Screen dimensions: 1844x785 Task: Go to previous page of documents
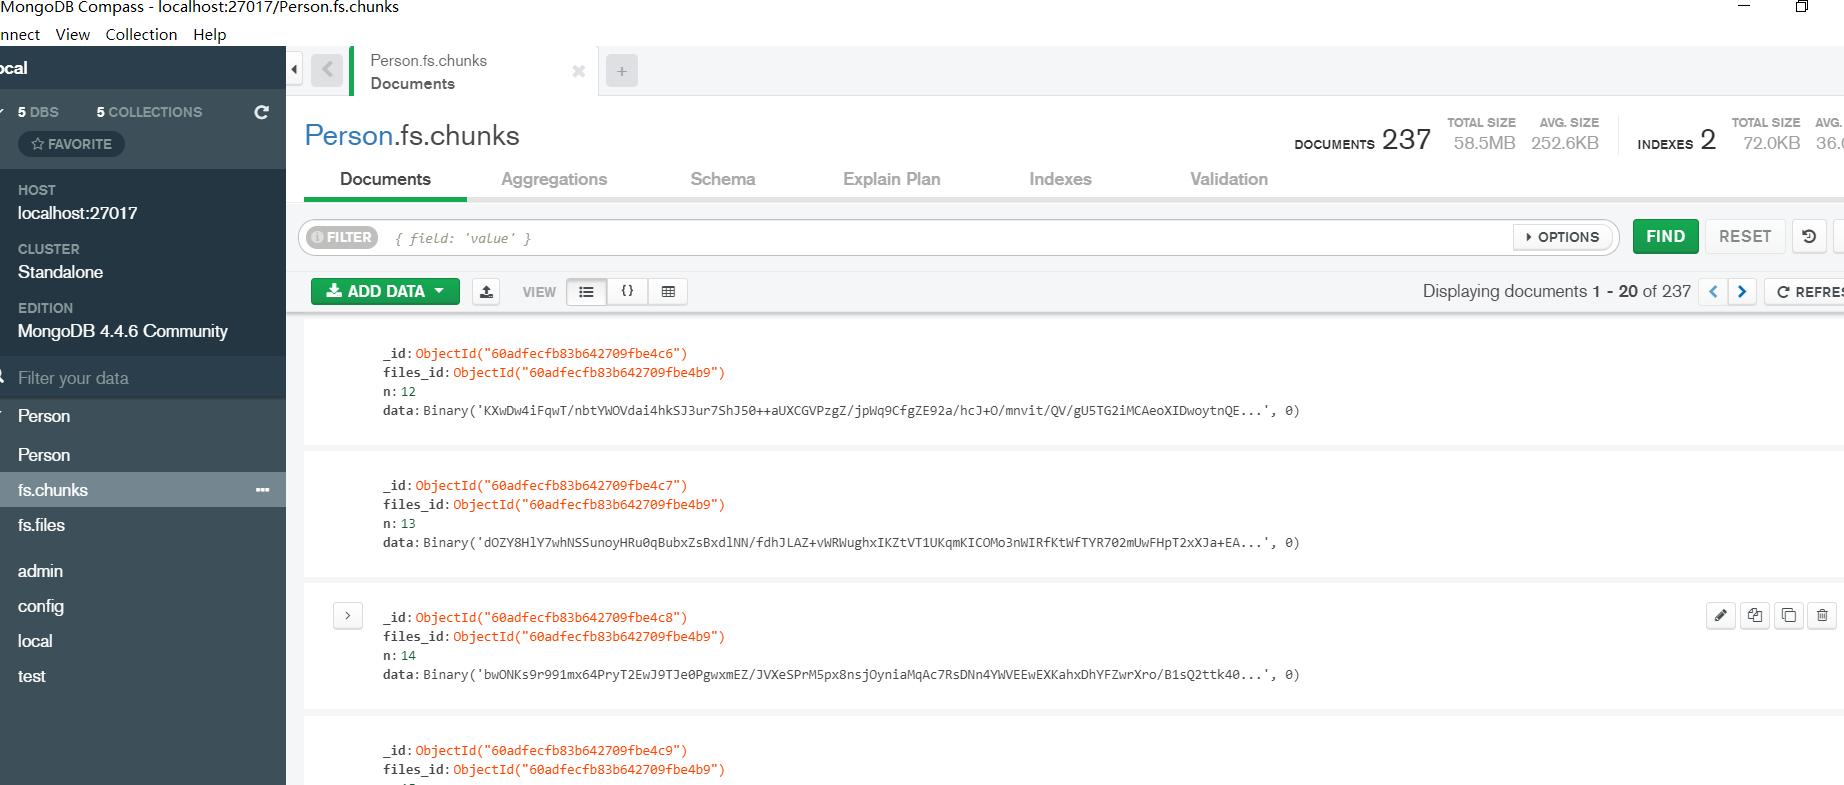coord(1713,291)
